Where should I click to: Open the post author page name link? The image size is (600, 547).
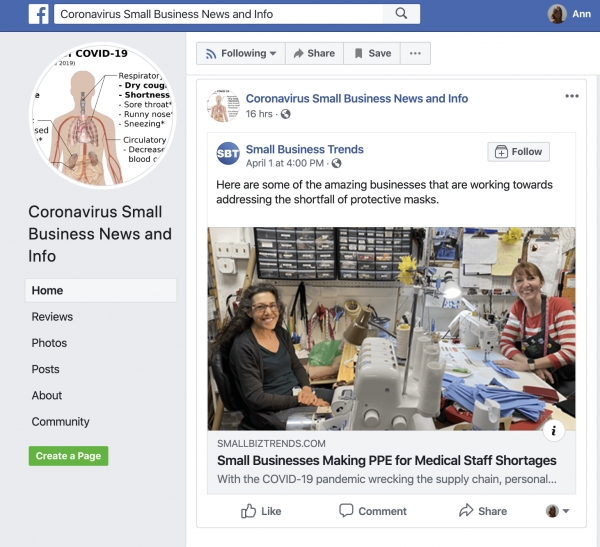coord(357,99)
